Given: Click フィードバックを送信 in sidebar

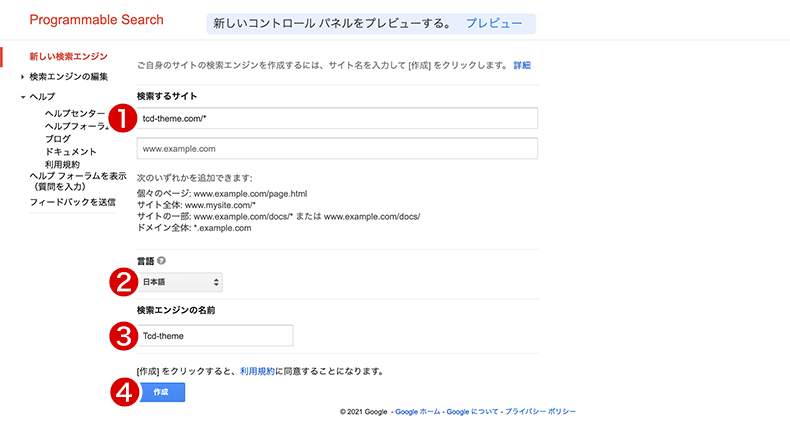Looking at the screenshot, I should point(73,202).
